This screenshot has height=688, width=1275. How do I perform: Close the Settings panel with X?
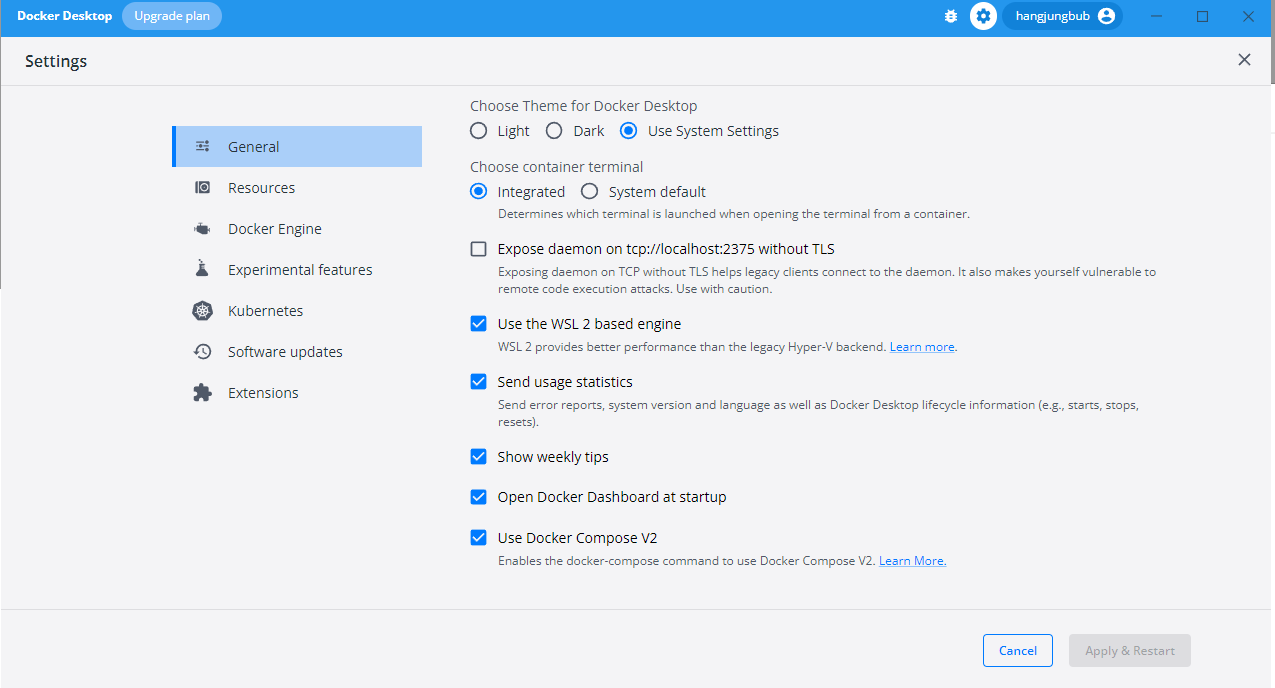tap(1244, 60)
